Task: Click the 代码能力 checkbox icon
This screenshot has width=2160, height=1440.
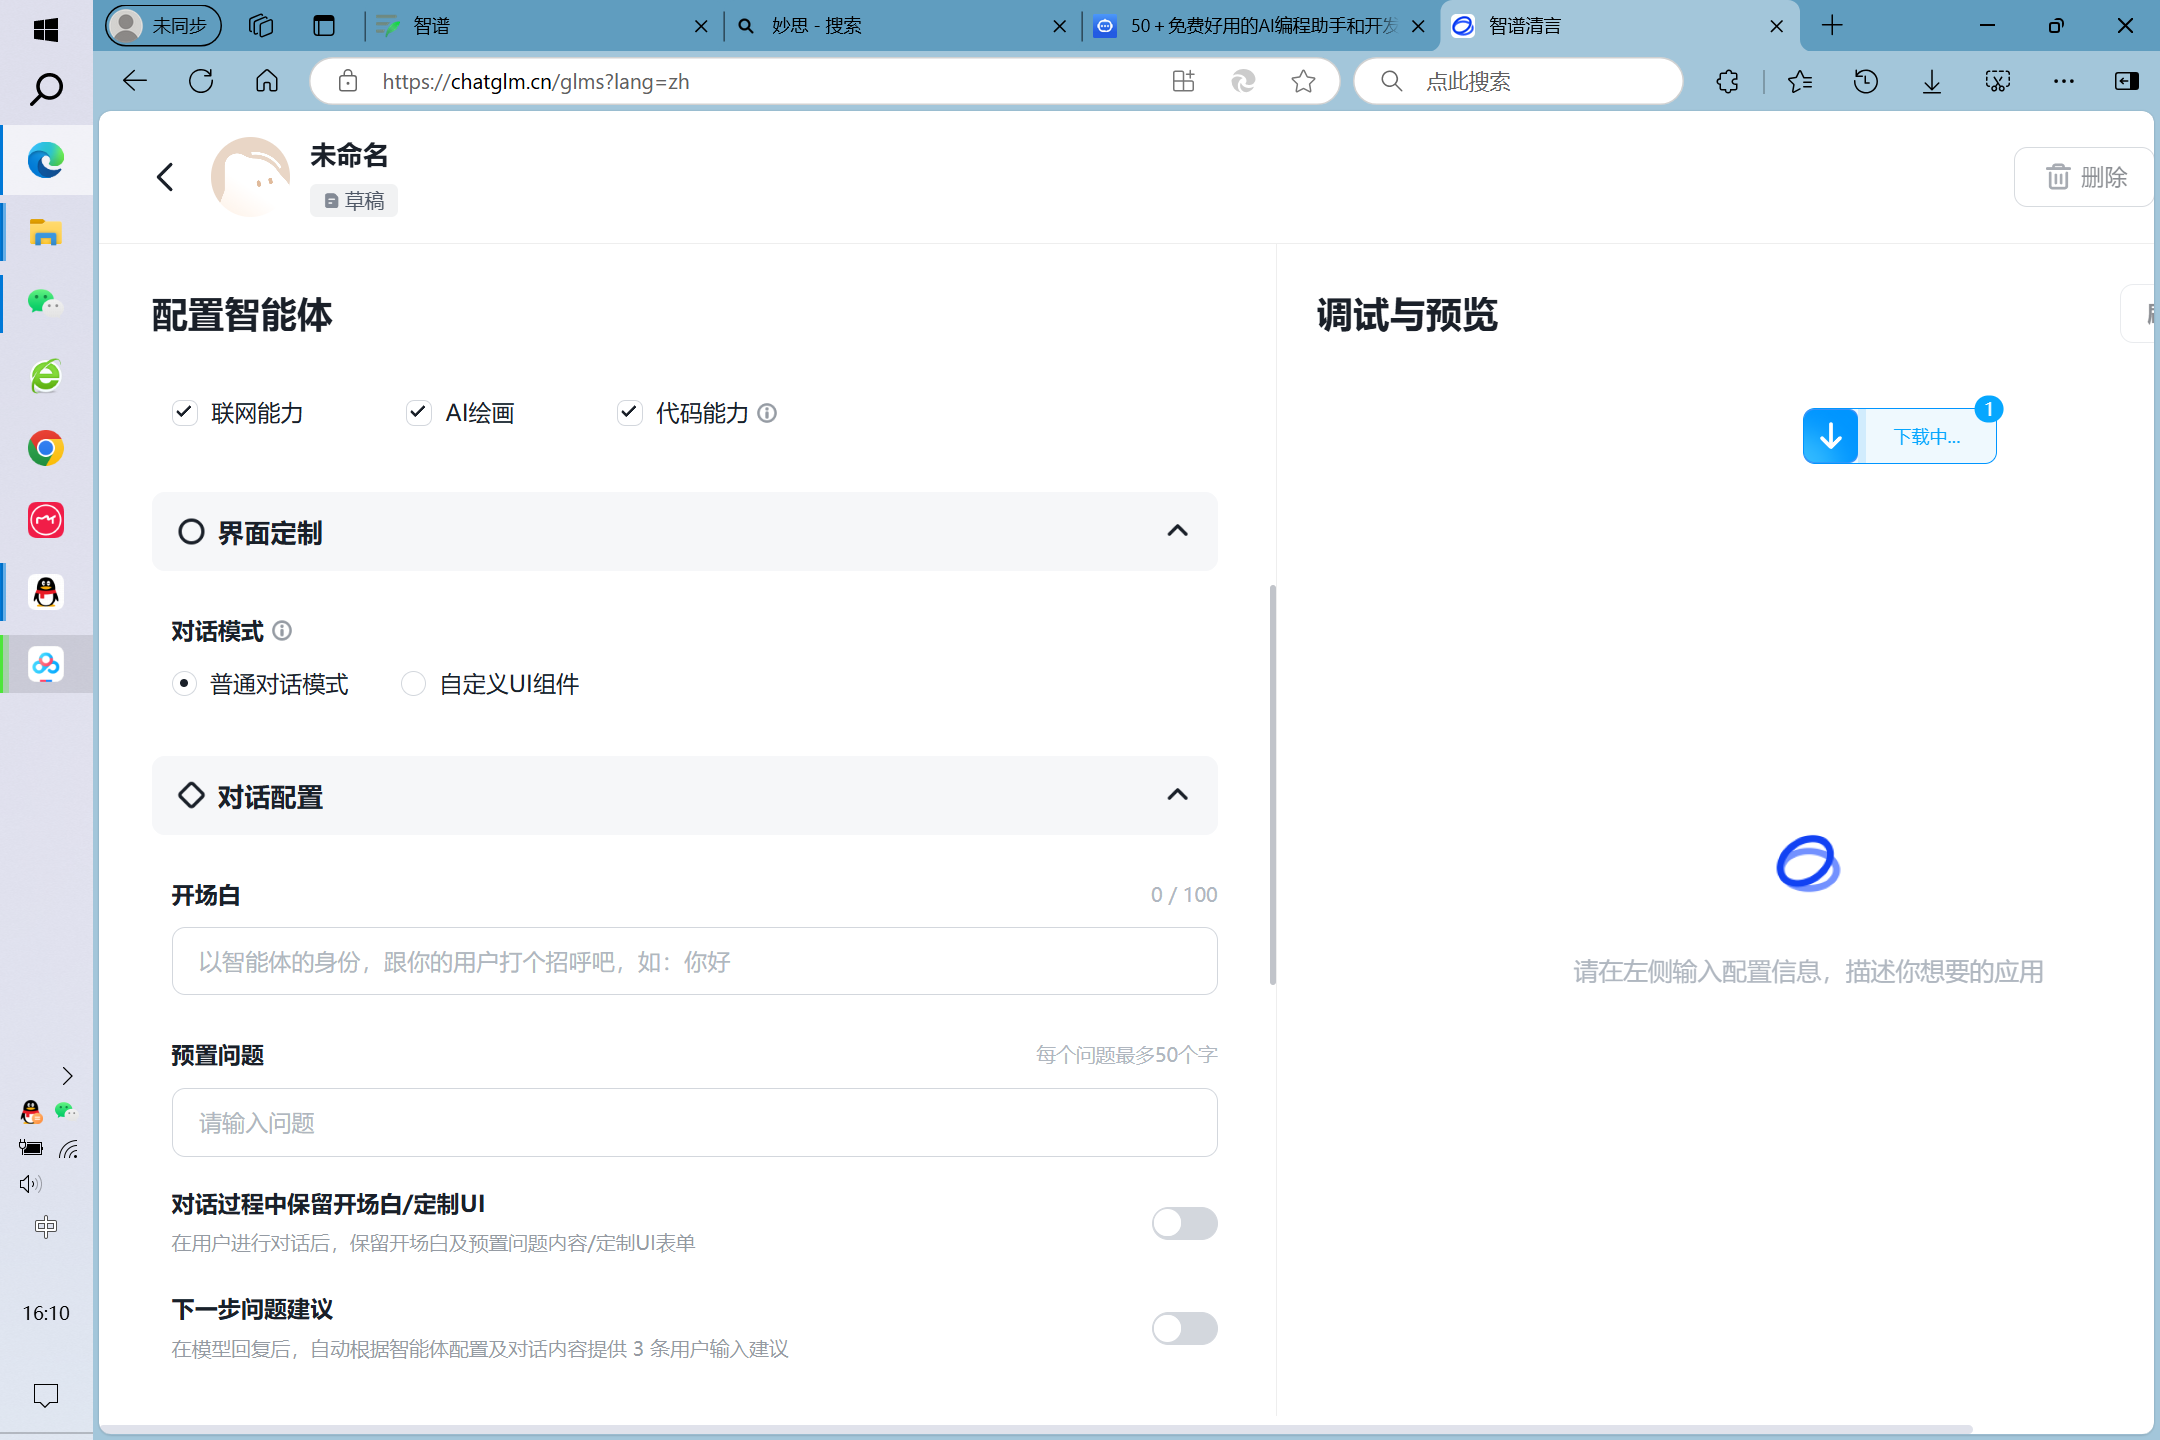Action: click(628, 411)
